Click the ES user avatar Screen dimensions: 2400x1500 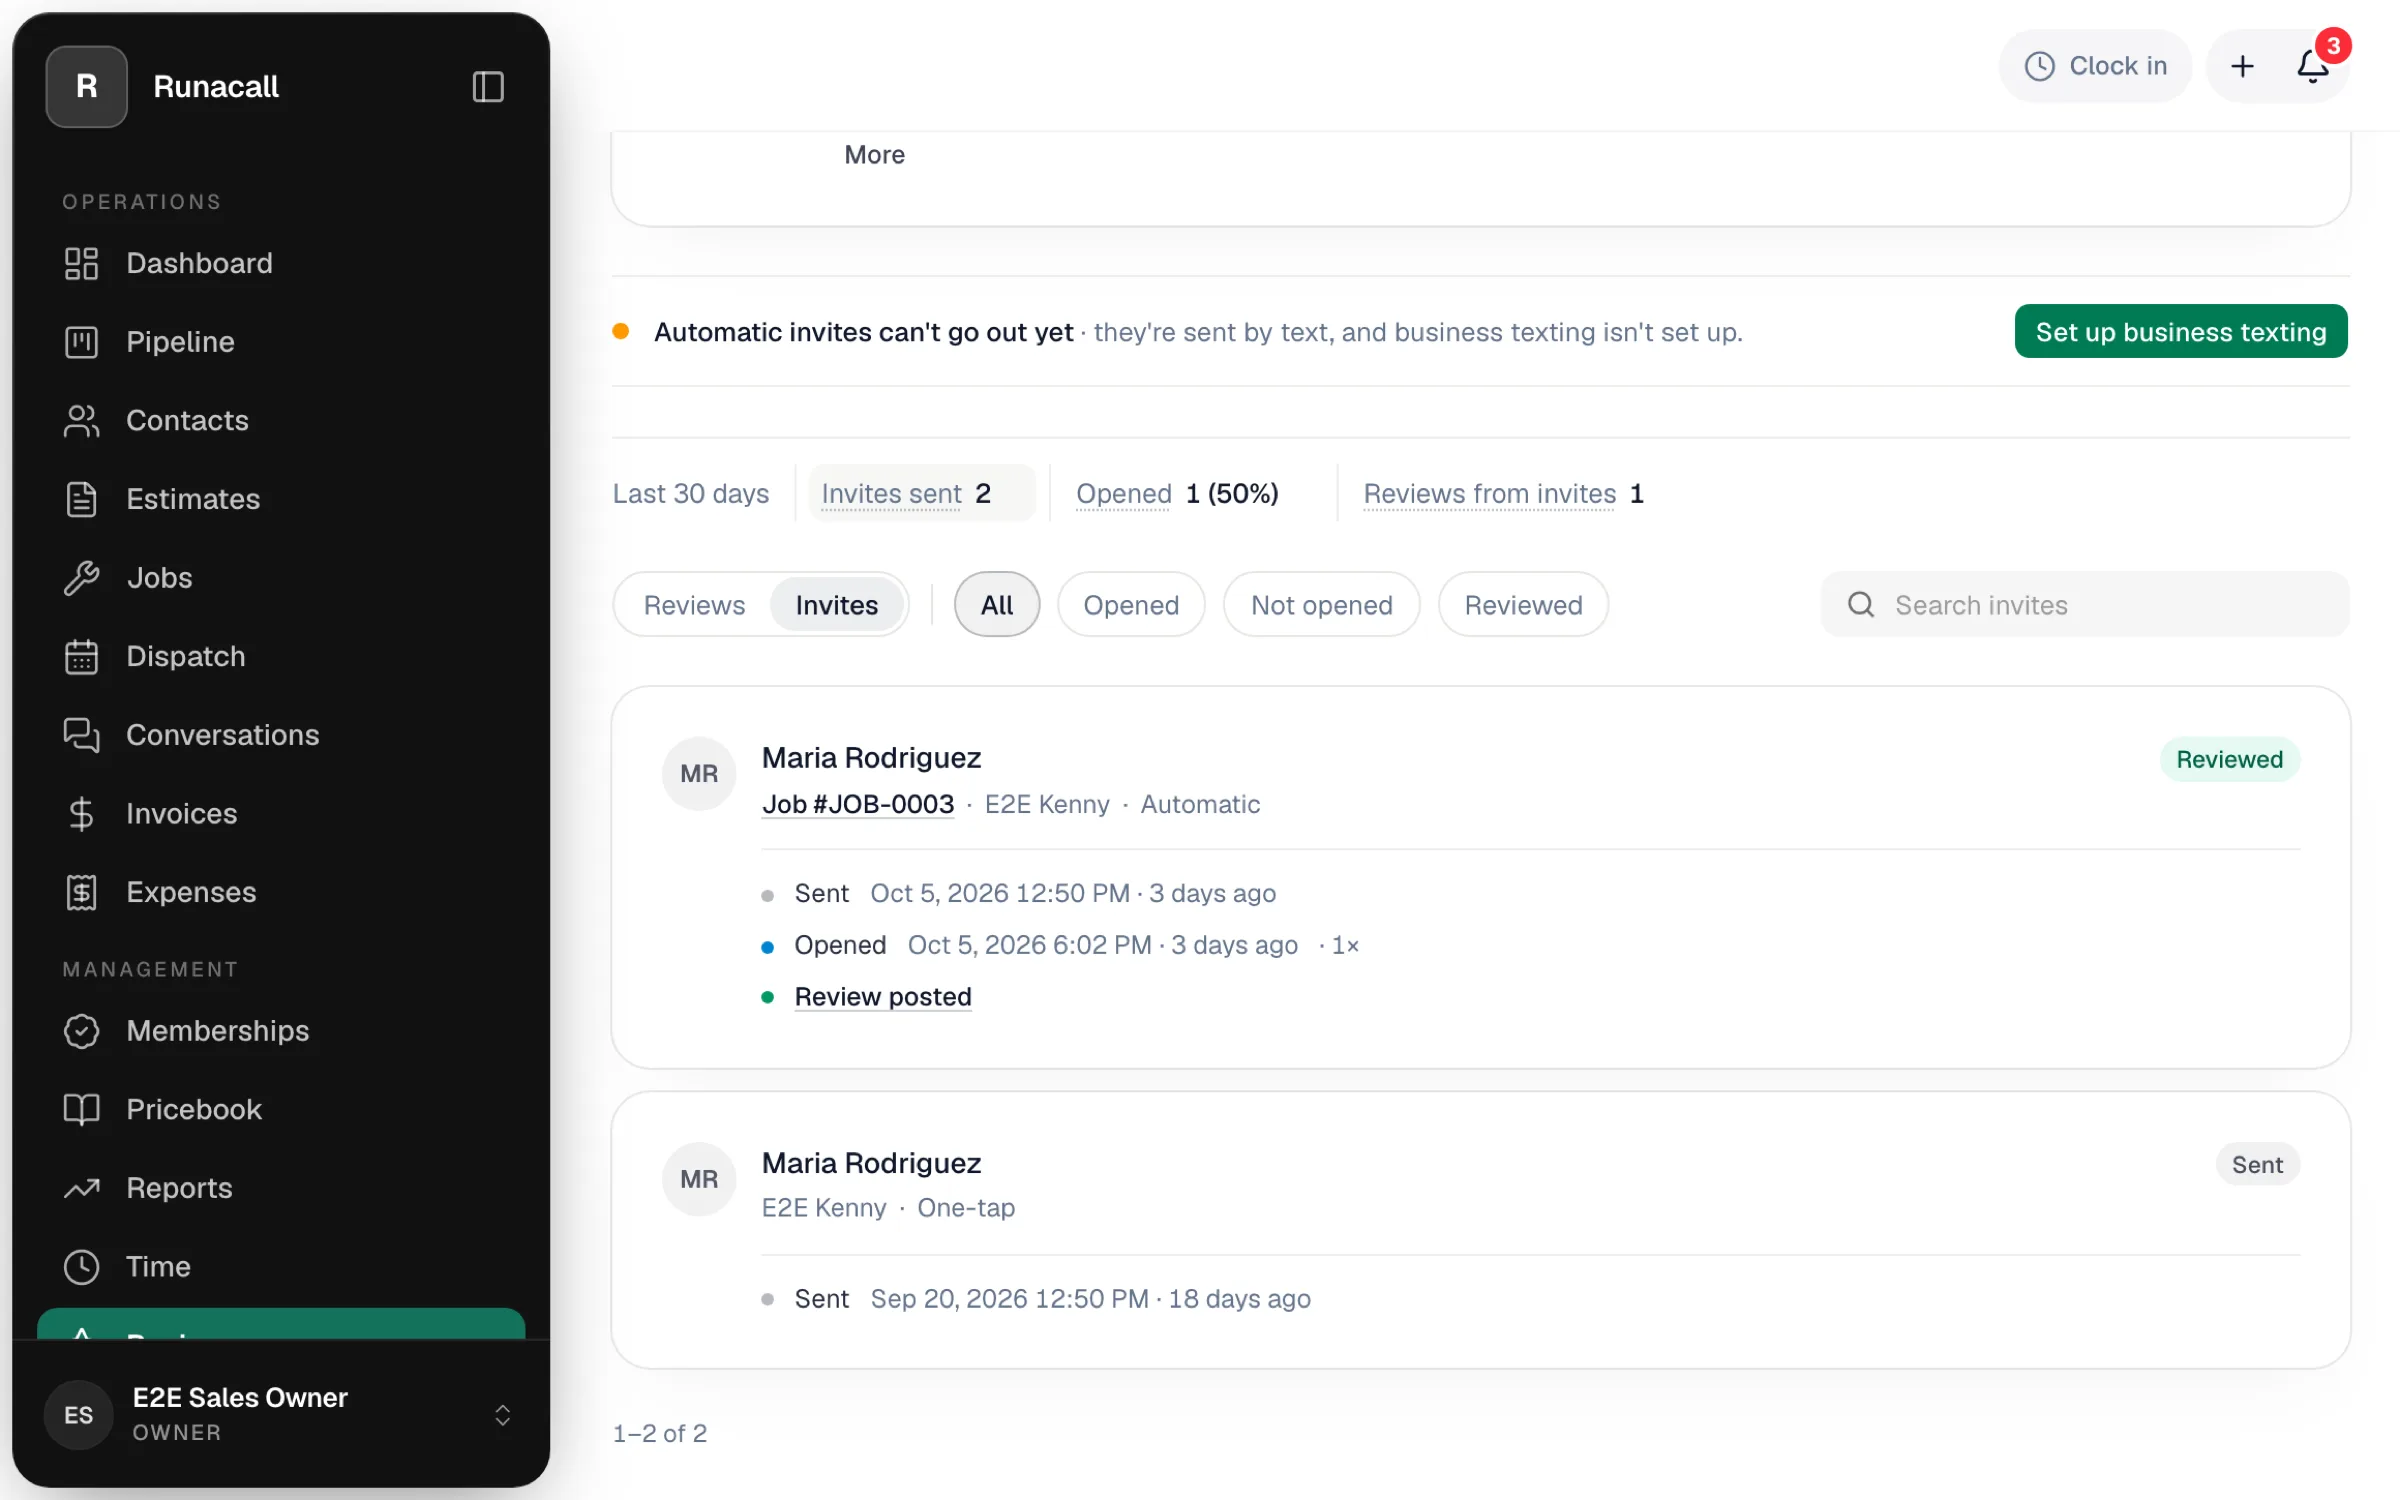(78, 1415)
